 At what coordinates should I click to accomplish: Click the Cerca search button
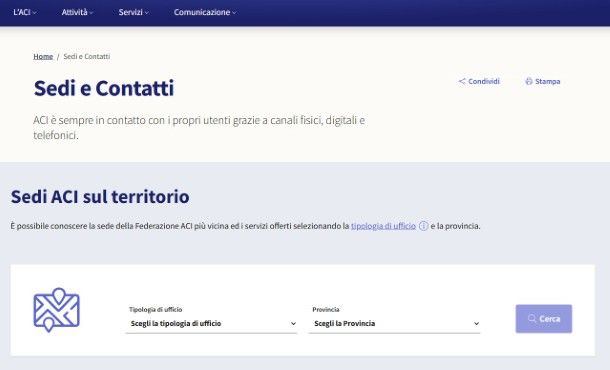[x=544, y=319]
